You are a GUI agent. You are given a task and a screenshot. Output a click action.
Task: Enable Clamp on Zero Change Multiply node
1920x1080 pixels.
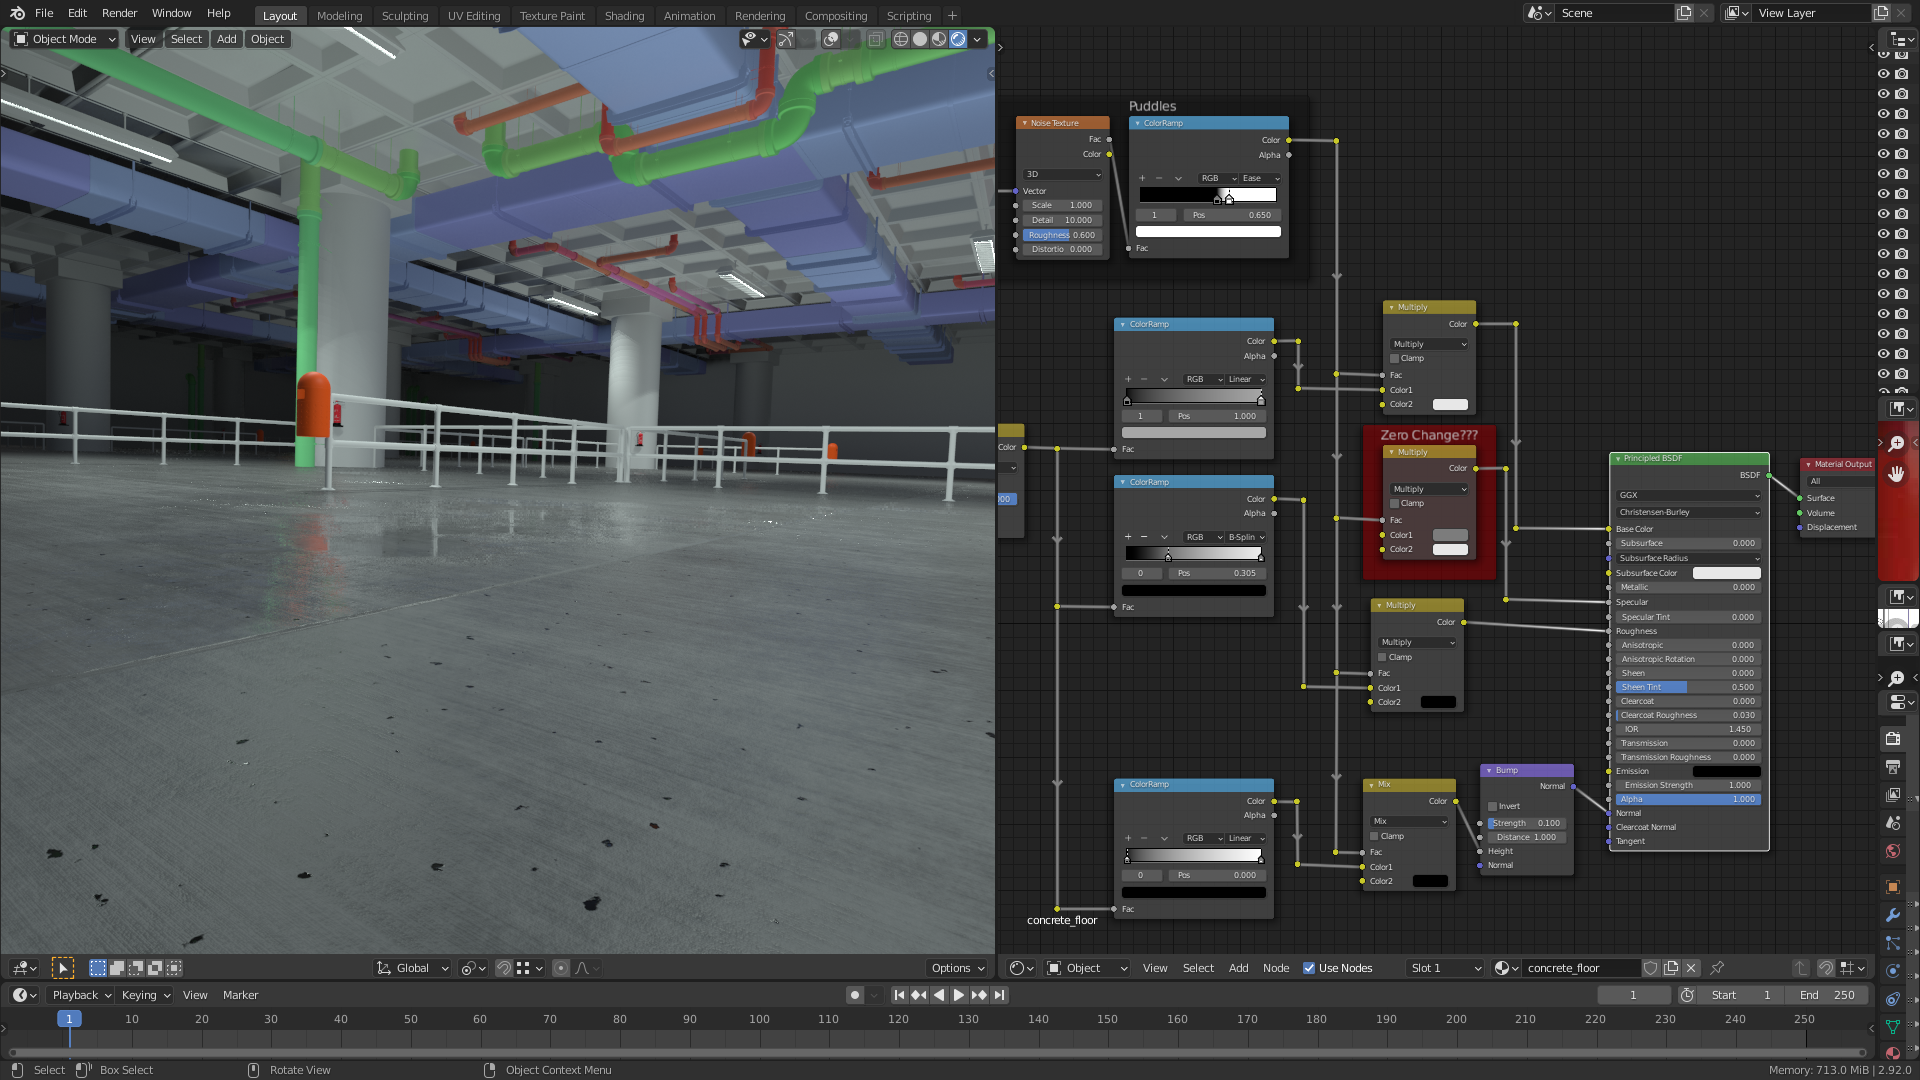(1395, 503)
